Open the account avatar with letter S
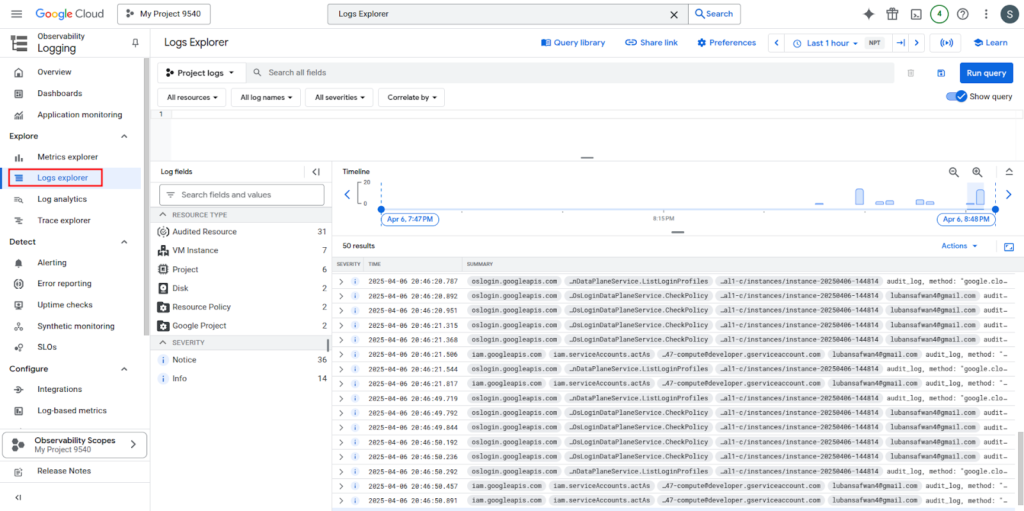 1009,14
